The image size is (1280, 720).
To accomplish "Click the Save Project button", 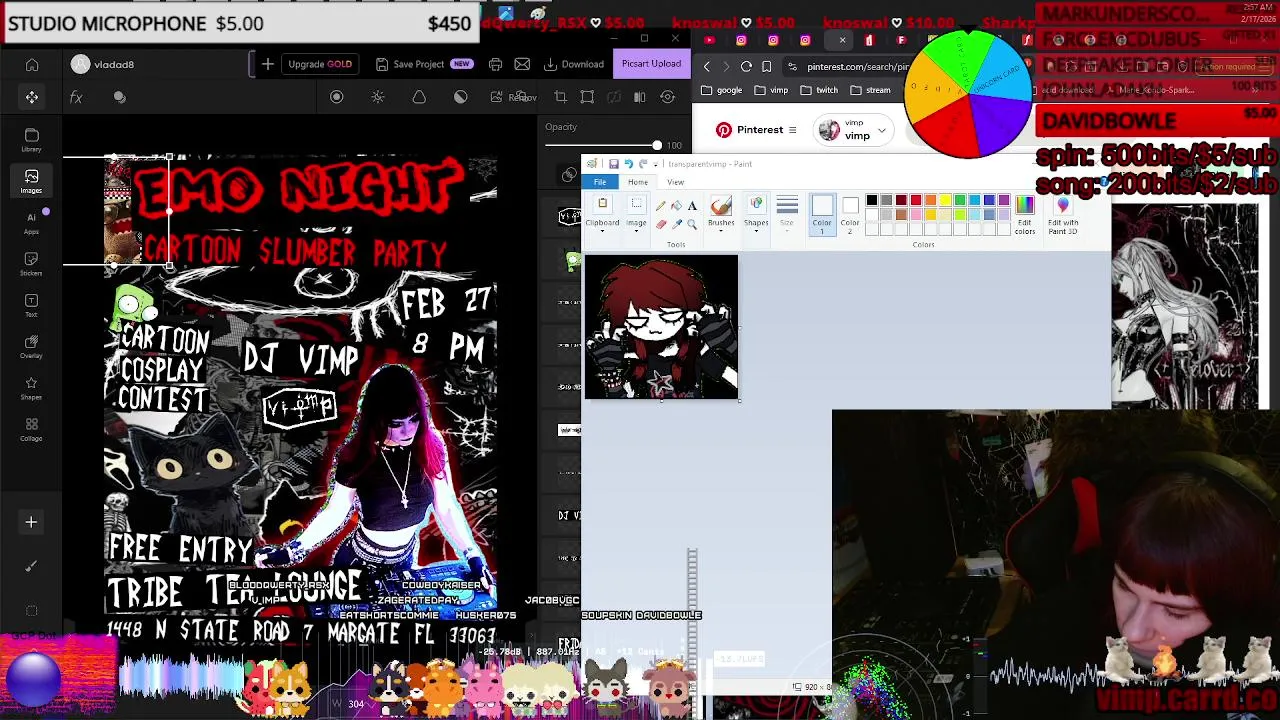I will 423,64.
